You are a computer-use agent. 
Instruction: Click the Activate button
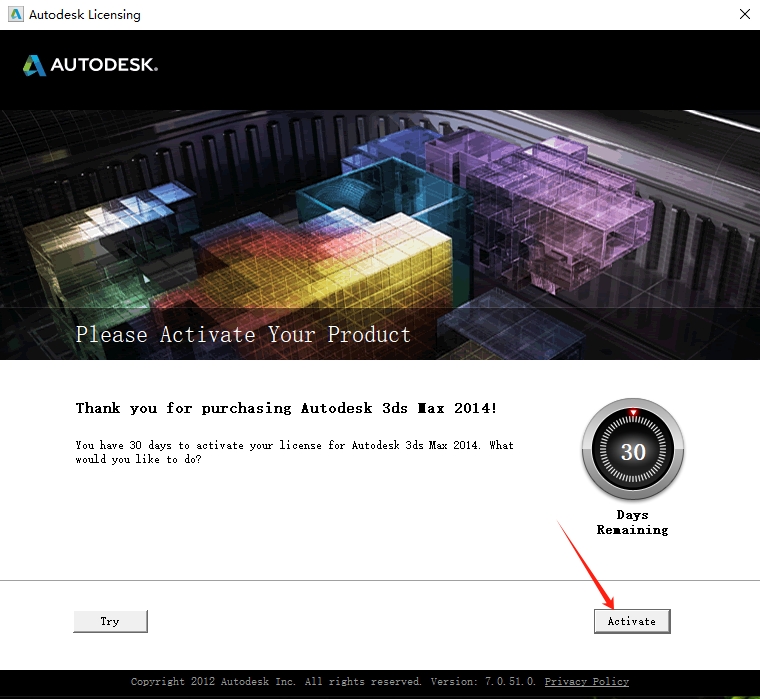pos(632,621)
